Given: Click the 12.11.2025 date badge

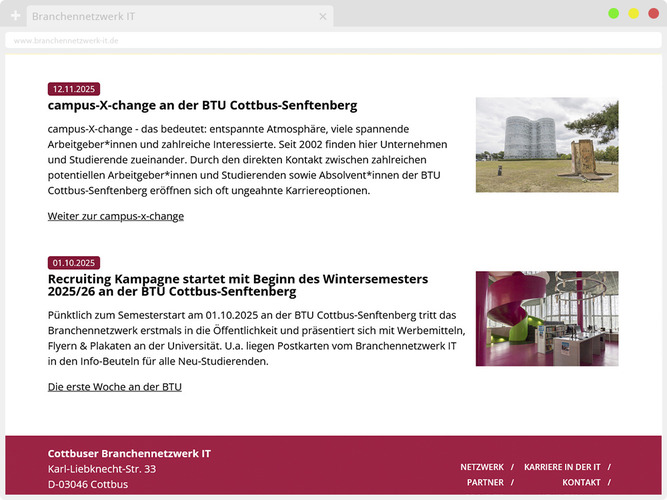Looking at the screenshot, I should point(74,89).
